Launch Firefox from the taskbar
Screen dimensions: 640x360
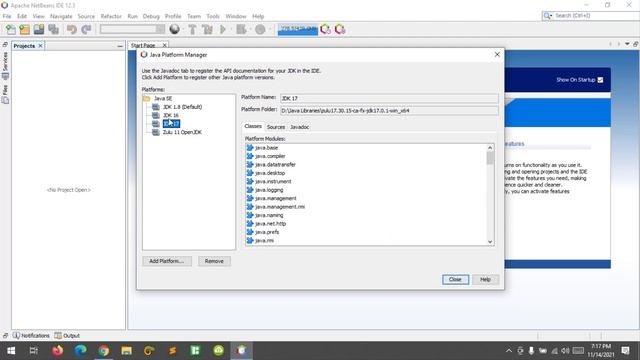[x=58, y=351]
